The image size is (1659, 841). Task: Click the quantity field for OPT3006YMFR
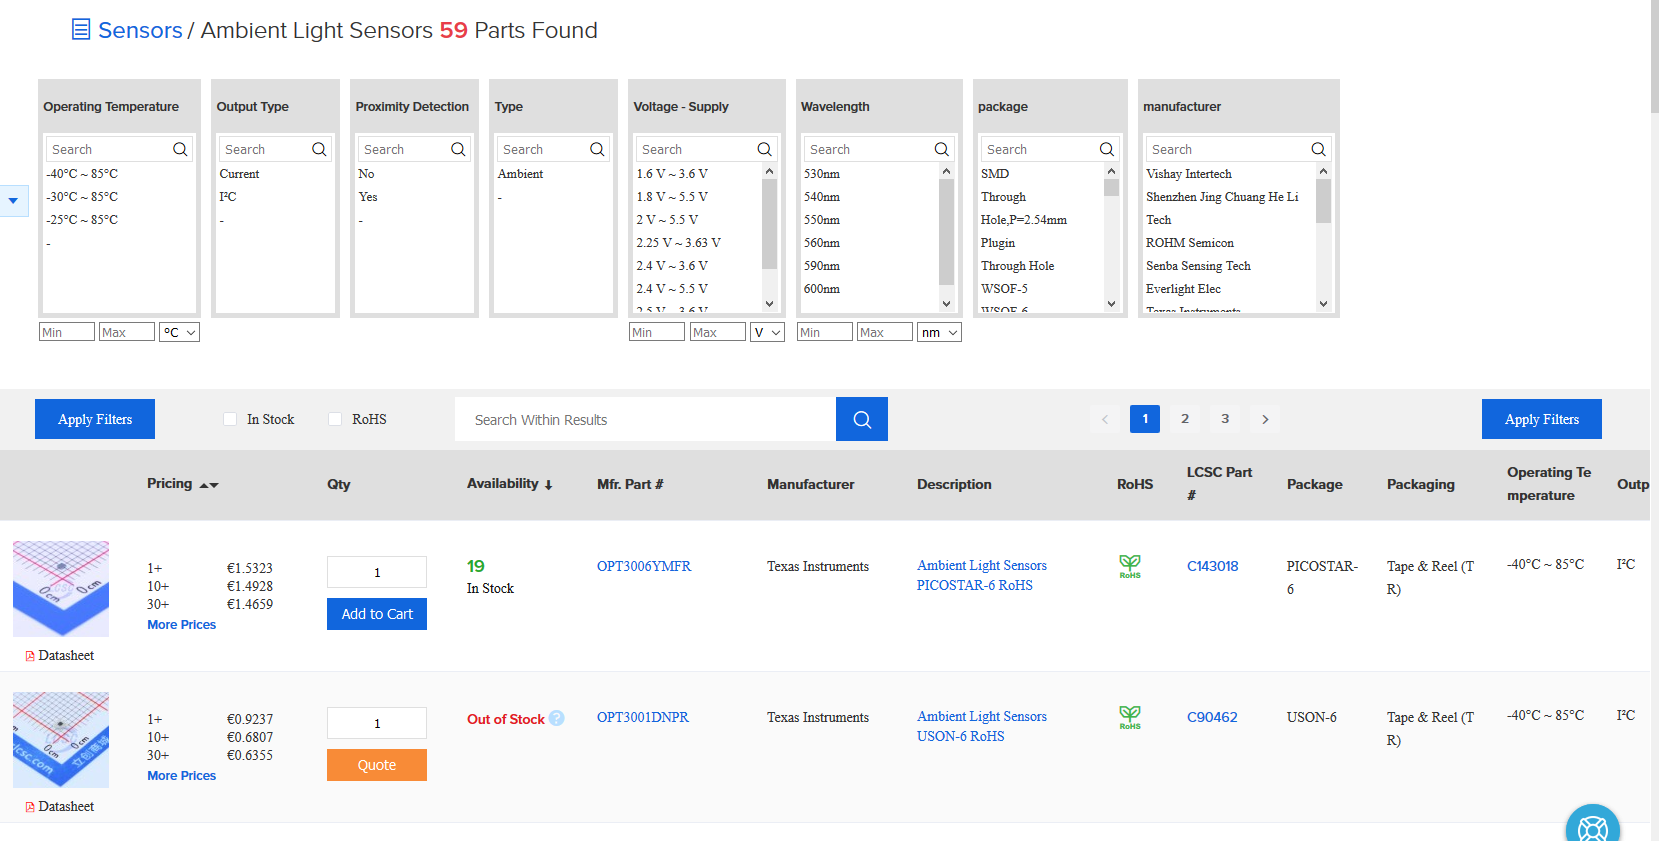(x=377, y=572)
